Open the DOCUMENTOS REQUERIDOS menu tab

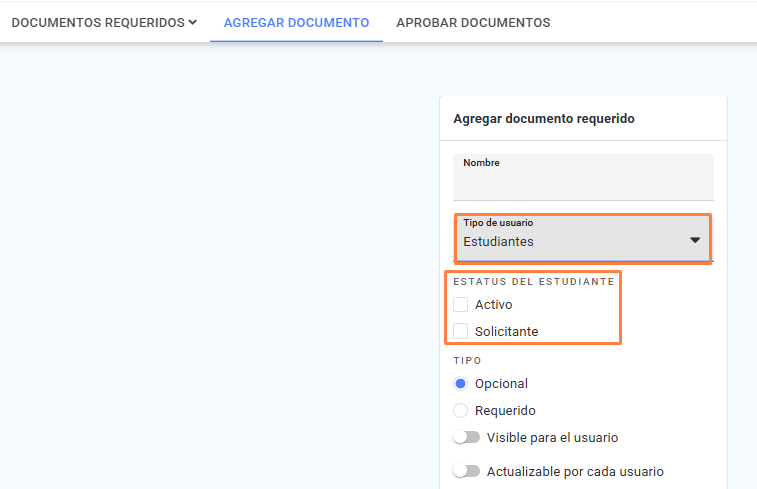click(x=104, y=23)
